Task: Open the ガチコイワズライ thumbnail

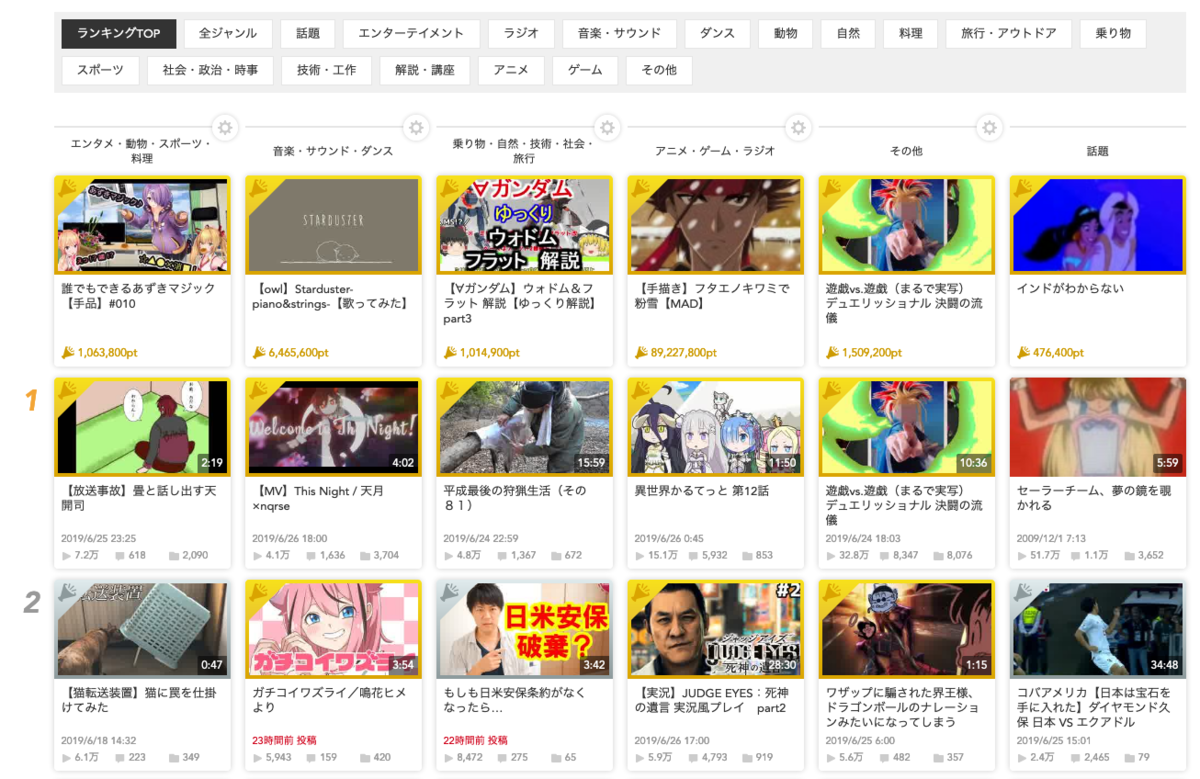Action: [334, 629]
